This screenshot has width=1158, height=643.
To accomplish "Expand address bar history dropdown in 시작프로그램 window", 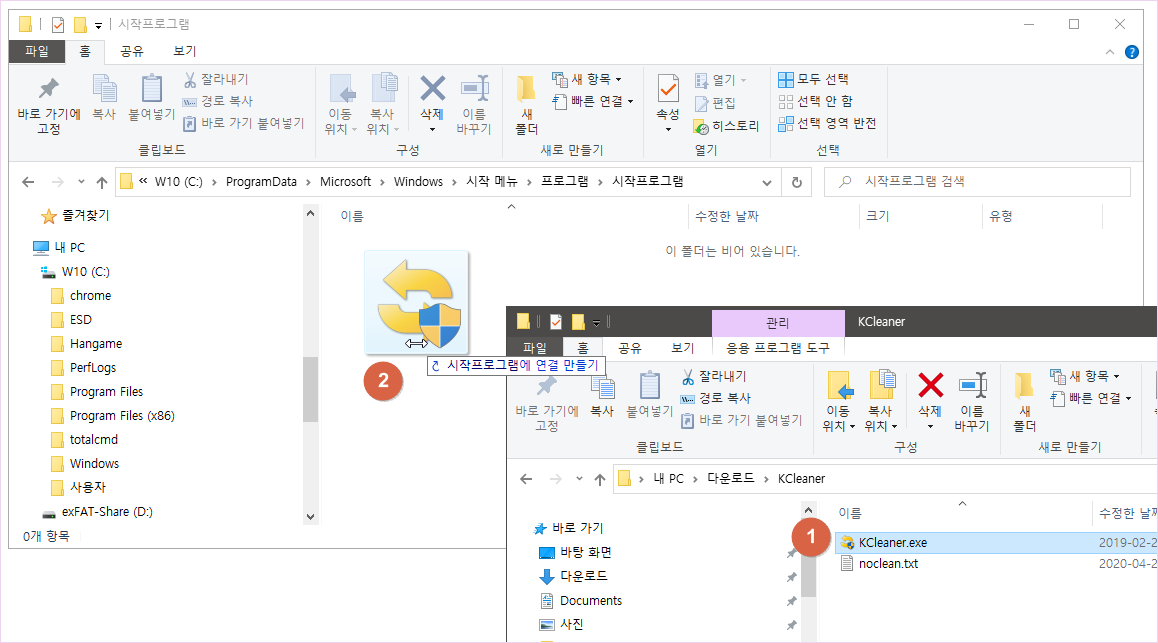I will [x=767, y=182].
